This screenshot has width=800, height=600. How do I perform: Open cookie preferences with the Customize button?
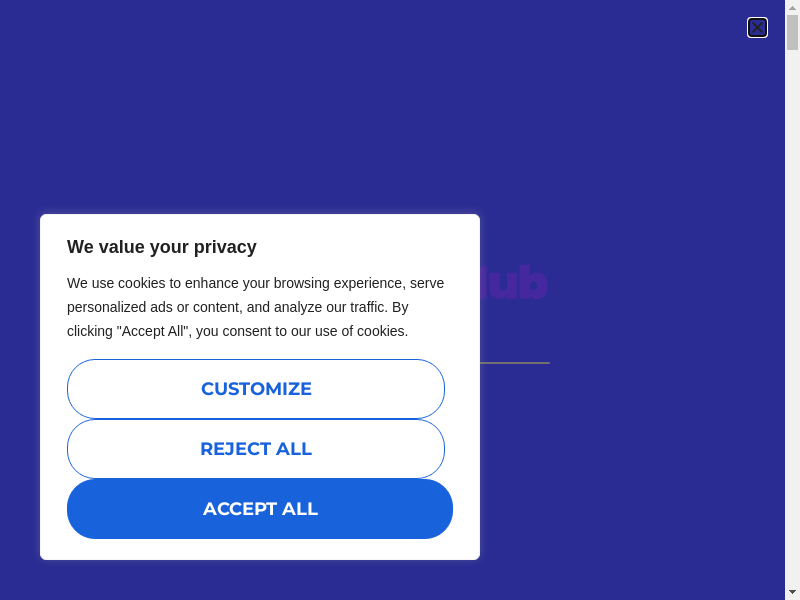(256, 389)
